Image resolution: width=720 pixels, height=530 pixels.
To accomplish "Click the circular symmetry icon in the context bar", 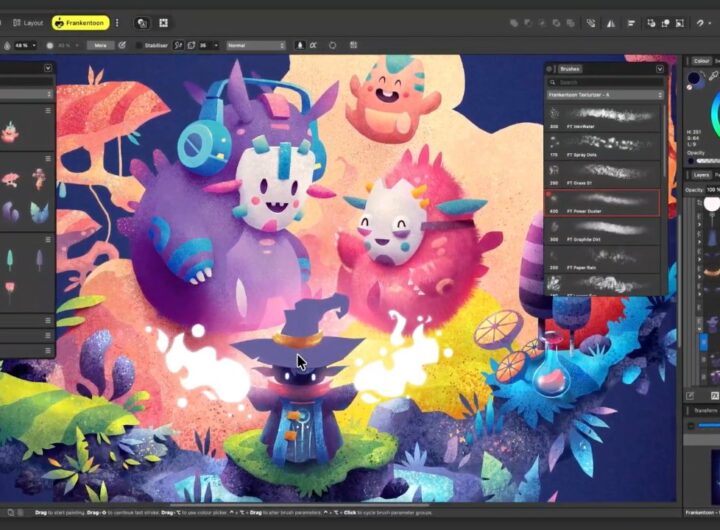I will pyautogui.click(x=332, y=45).
